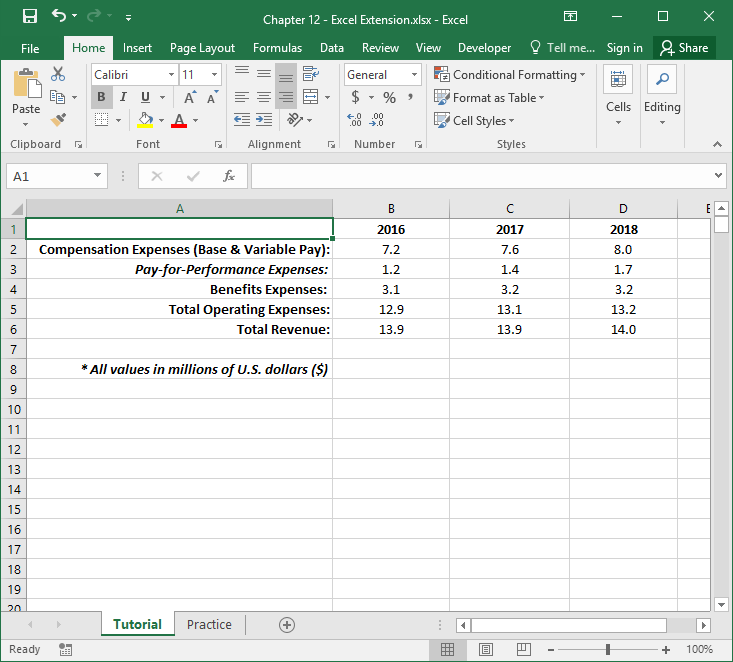Open the Formulas ribbon tab

pyautogui.click(x=277, y=48)
